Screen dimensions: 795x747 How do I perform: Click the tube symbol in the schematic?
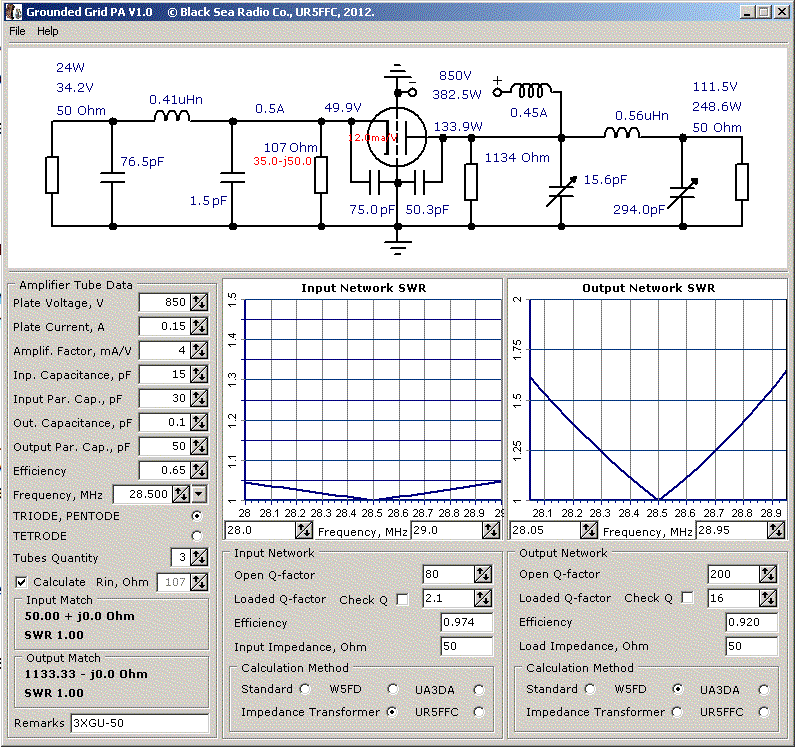click(396, 137)
